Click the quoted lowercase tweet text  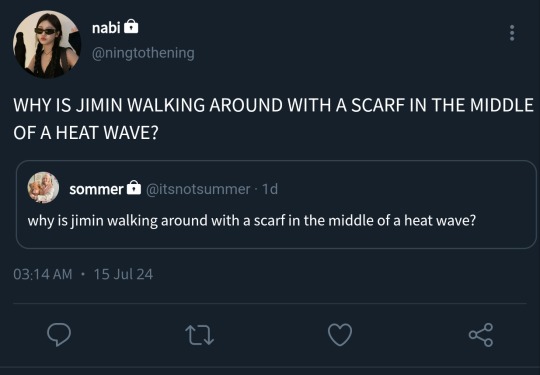tap(251, 221)
